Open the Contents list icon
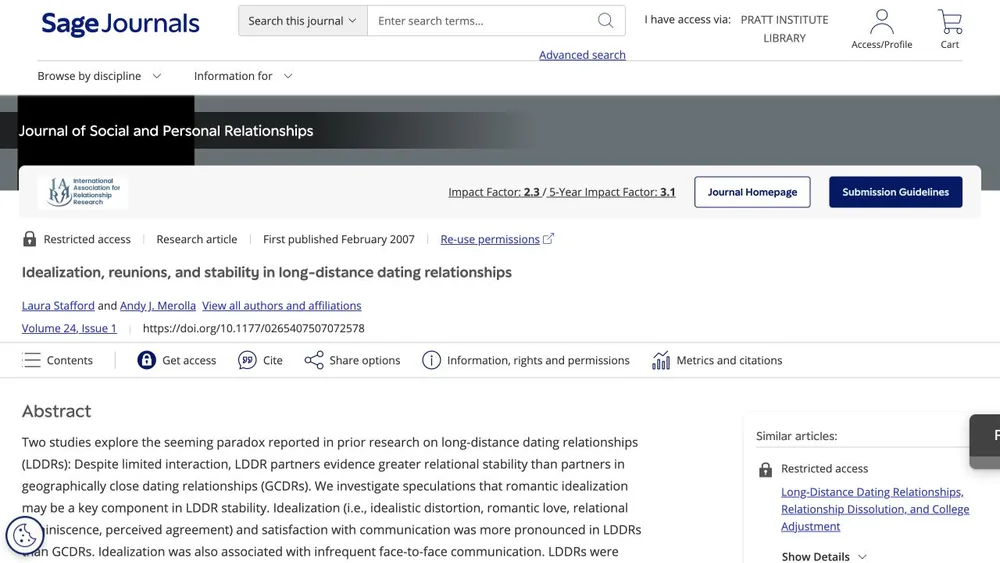The image size is (1000, 563). pyautogui.click(x=31, y=360)
